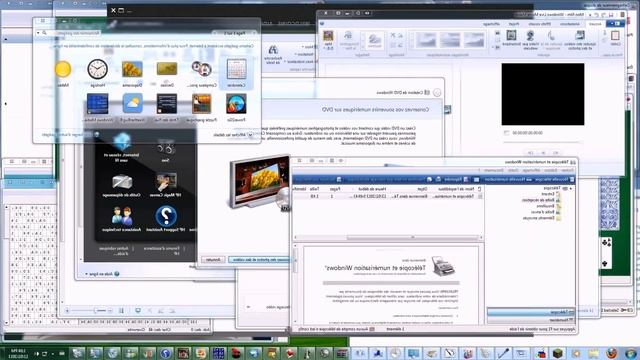The height and width of the screenshot is (360, 640).
Task: Select the Entrant folder in Fax tree
Action: (551, 194)
